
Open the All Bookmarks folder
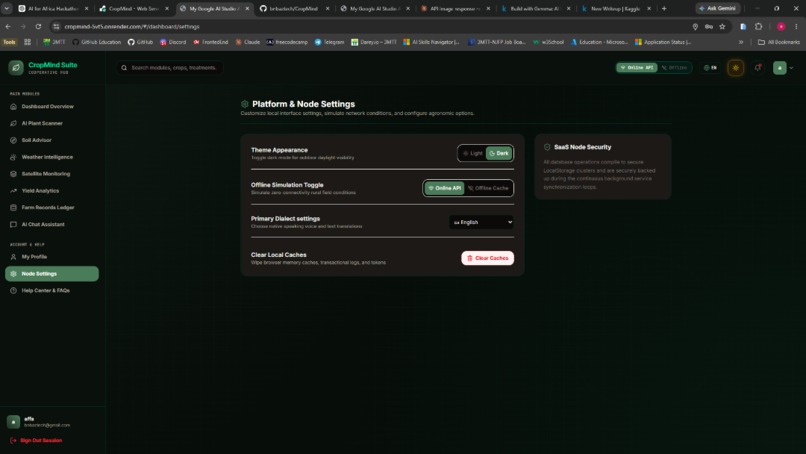tap(779, 42)
